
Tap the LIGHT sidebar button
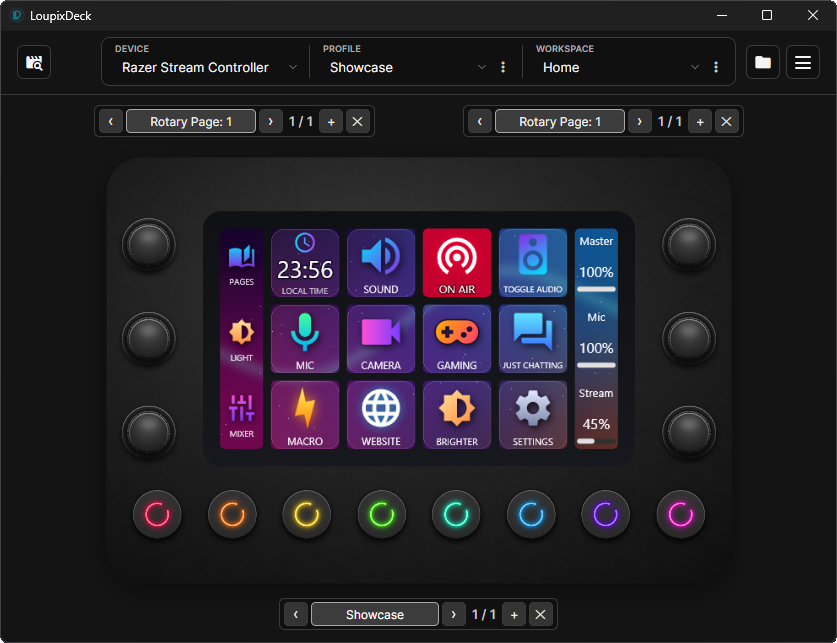pyautogui.click(x=241, y=340)
